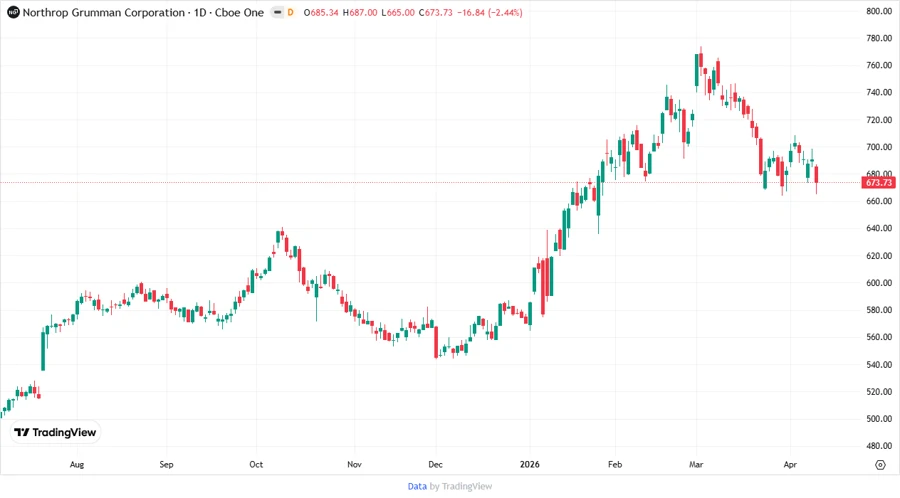Screen dimensions: 900x498
Task: Click the 700.00 price axis label
Action: [879, 147]
